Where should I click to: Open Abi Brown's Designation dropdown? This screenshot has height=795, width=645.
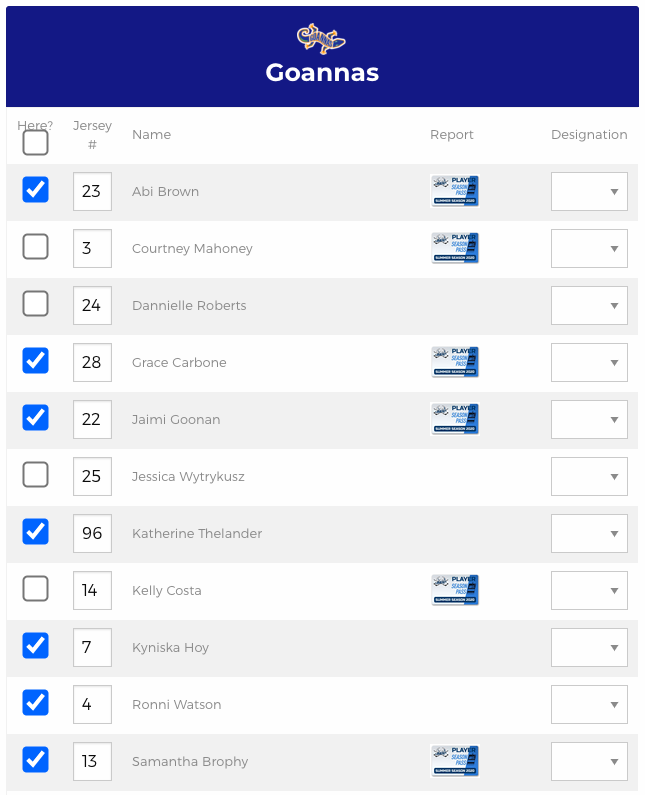(589, 191)
